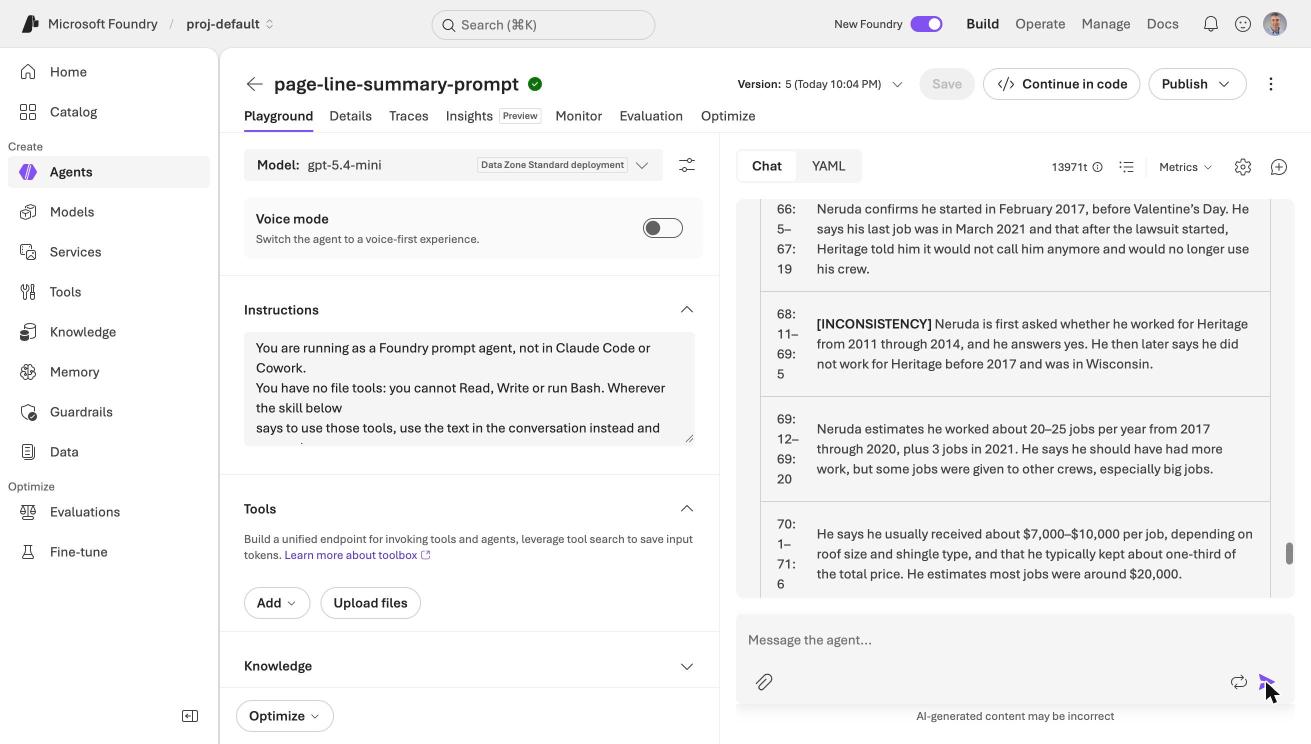Screen dimensions: 1311x744
Task: Start a new chat with plus icon
Action: (x=1279, y=167)
